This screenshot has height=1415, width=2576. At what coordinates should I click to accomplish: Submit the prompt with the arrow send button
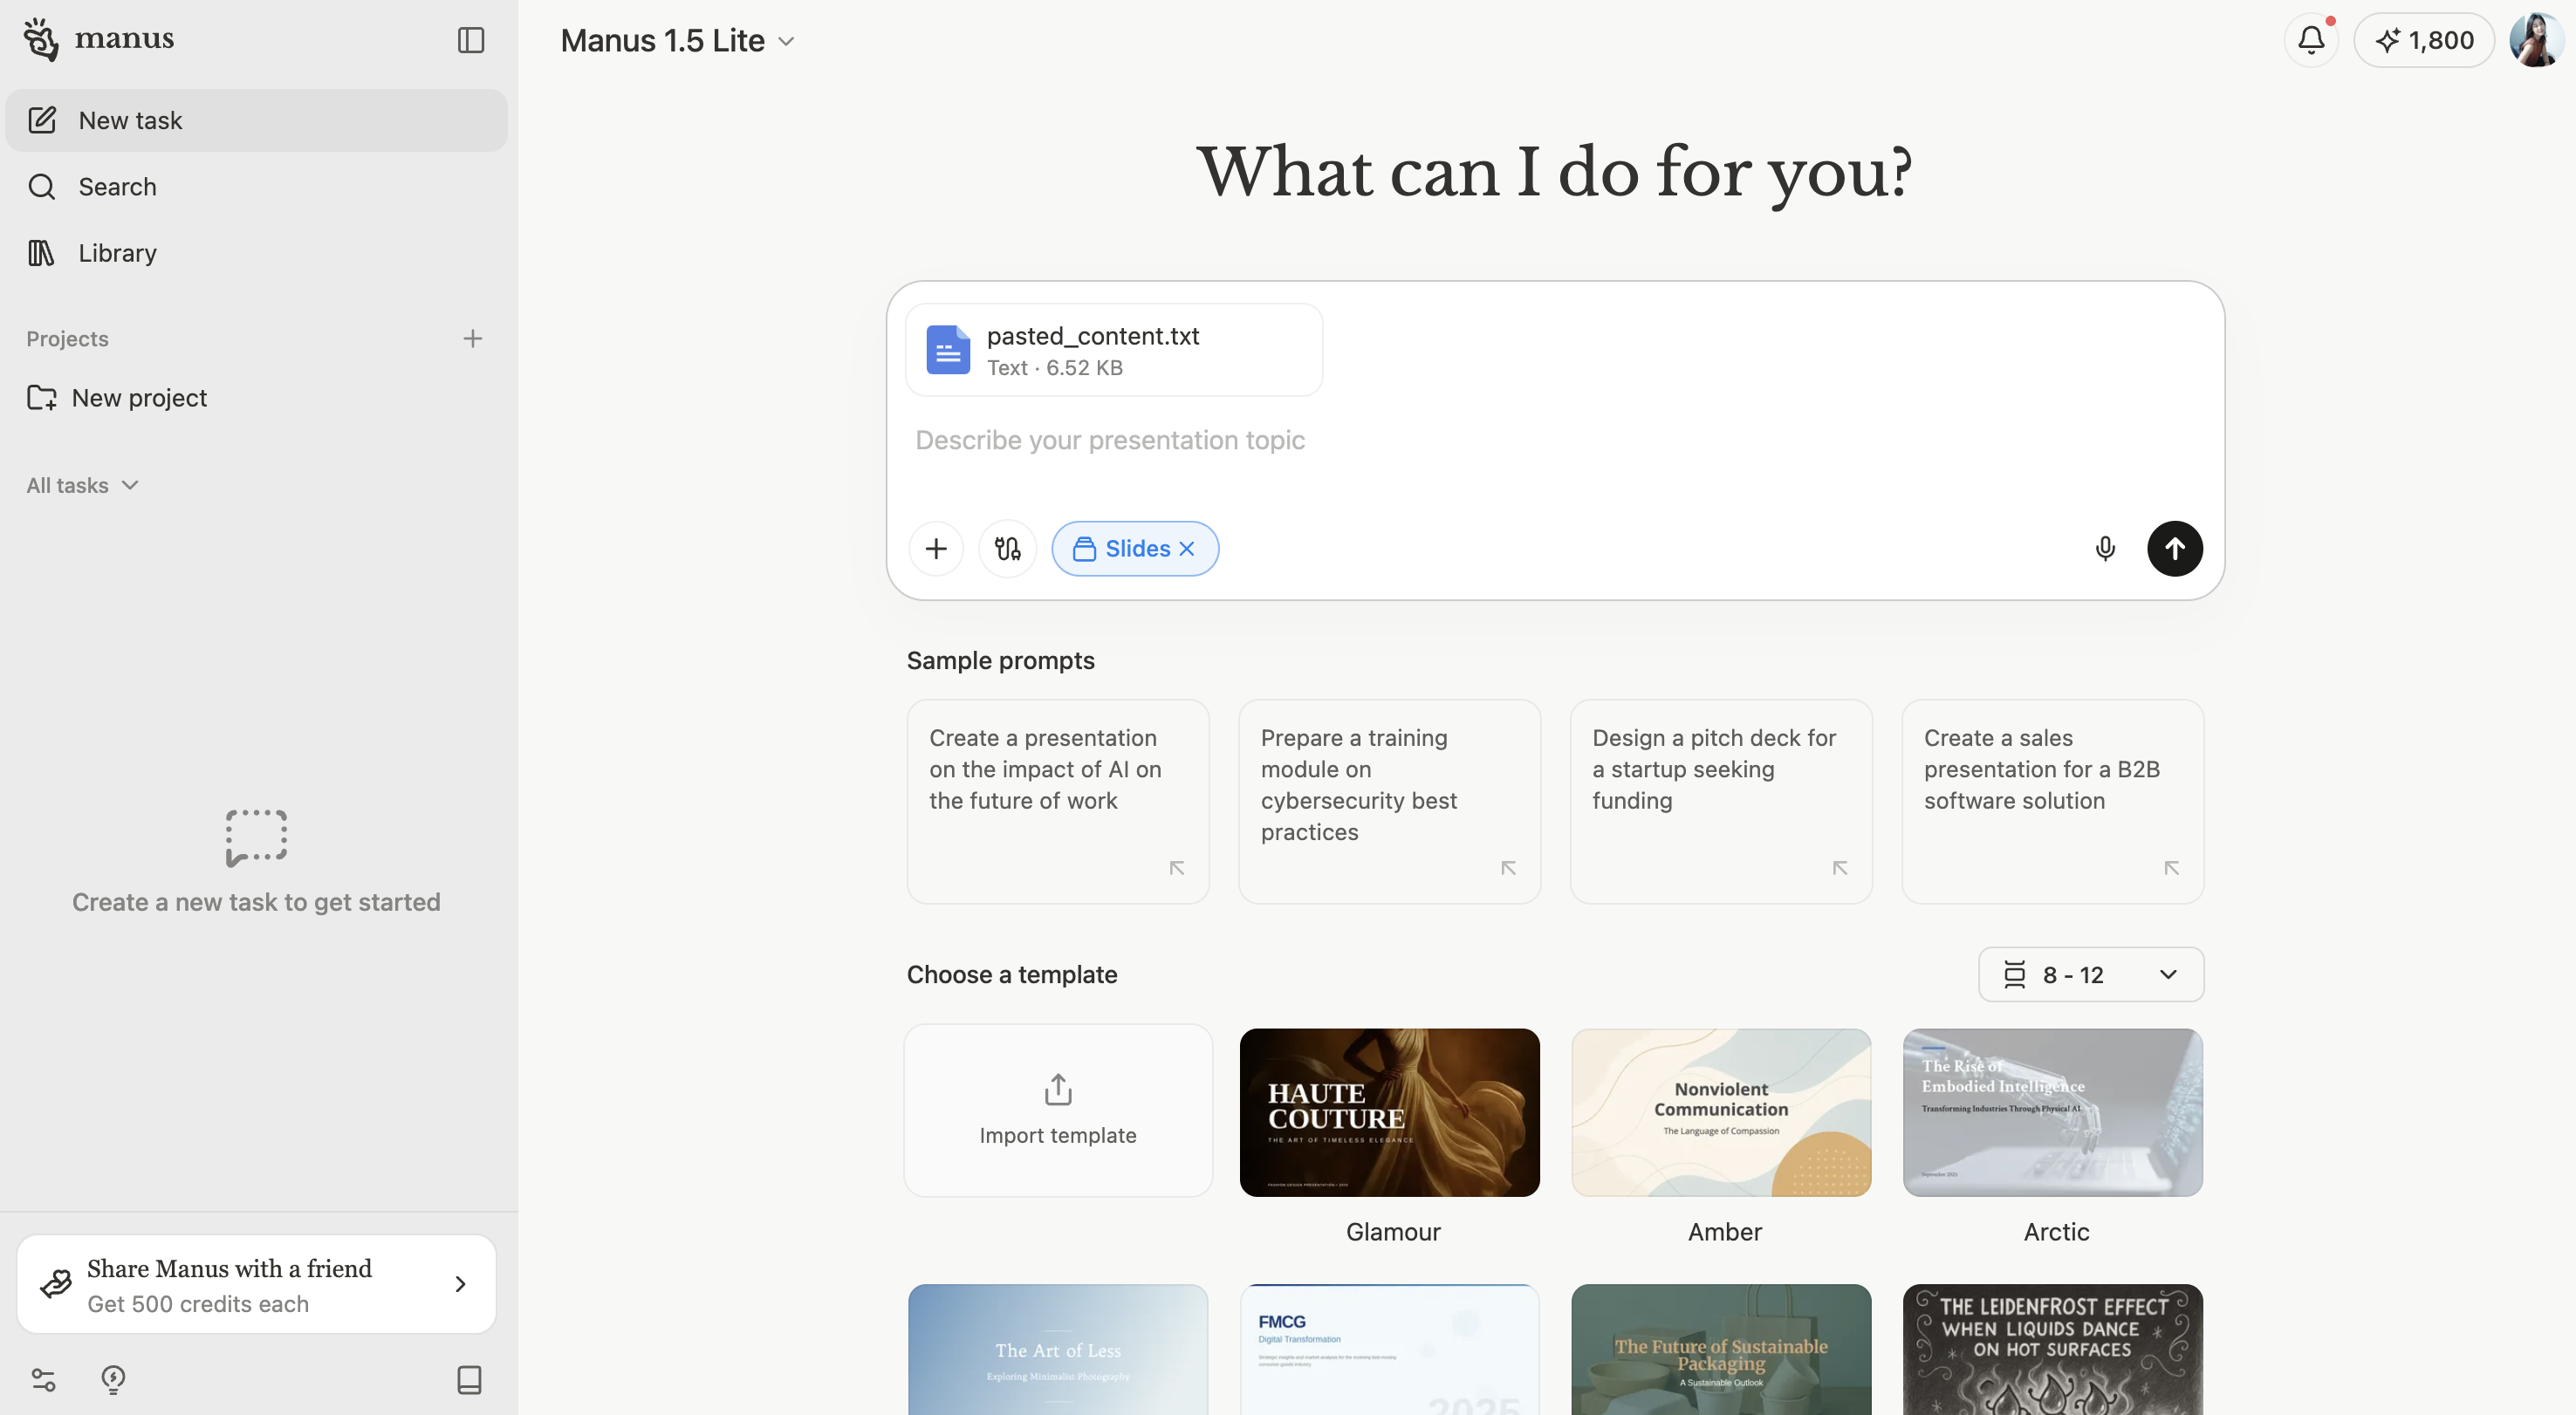pyautogui.click(x=2175, y=549)
